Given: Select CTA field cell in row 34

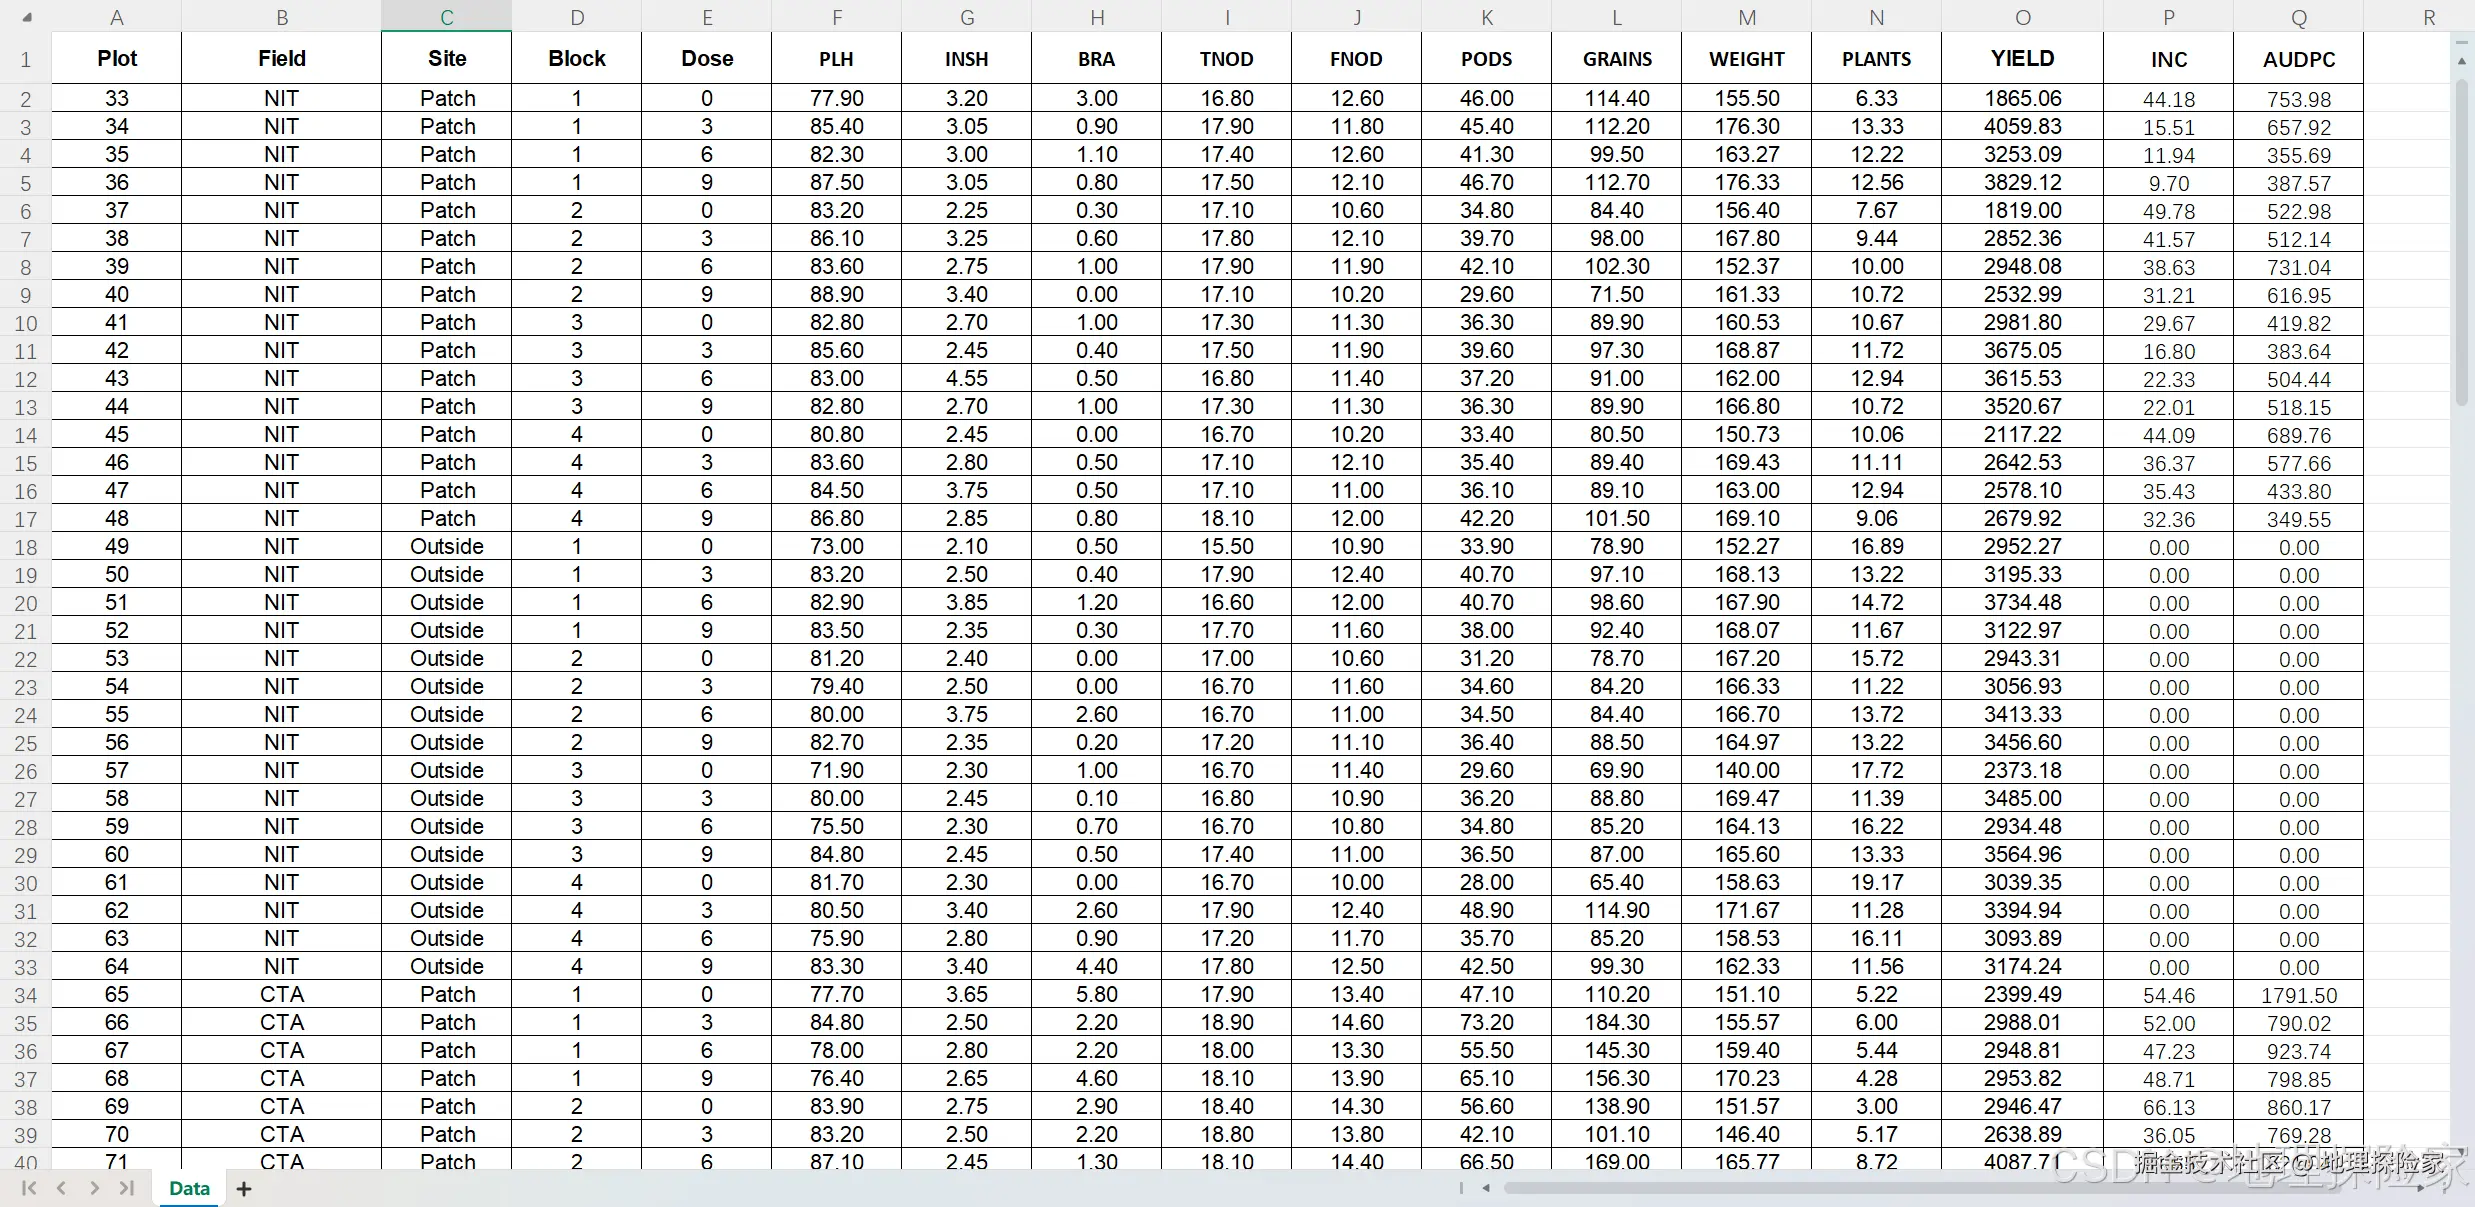Looking at the screenshot, I should tap(282, 995).
